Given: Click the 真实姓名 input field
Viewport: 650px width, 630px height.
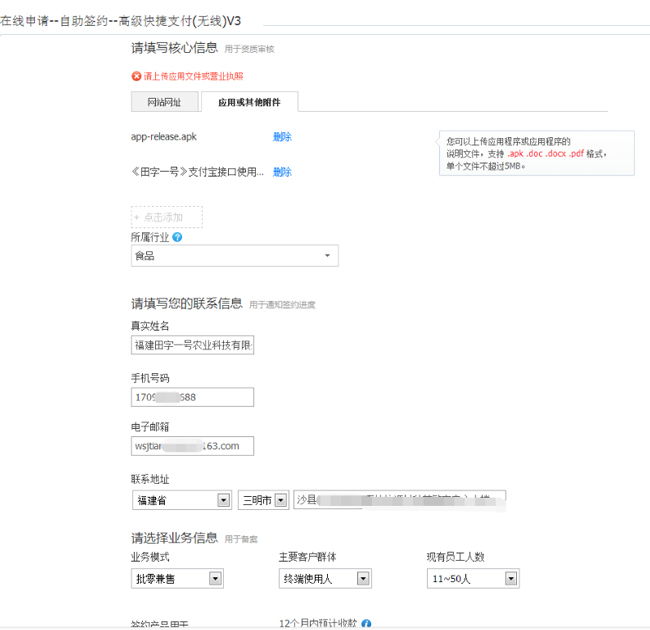Looking at the screenshot, I should pos(192,345).
